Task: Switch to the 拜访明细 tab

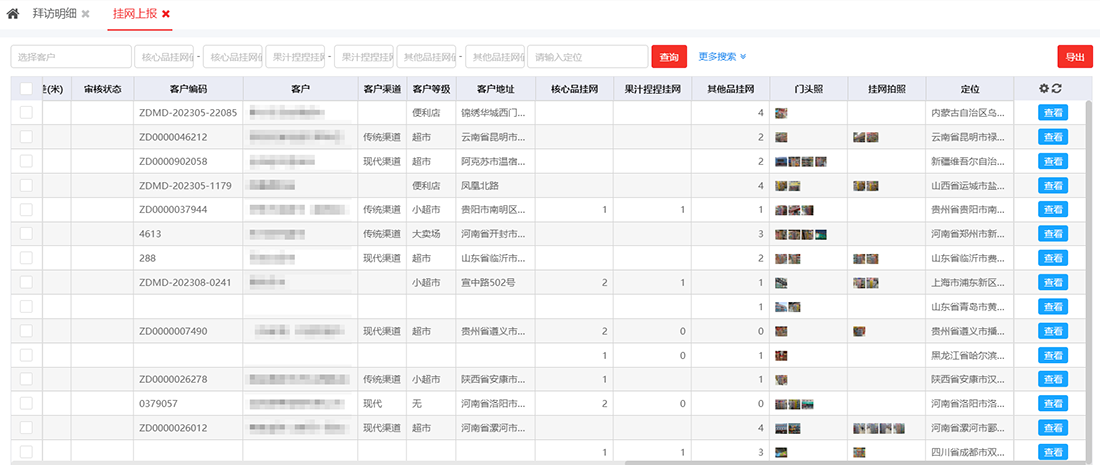Action: click(x=54, y=14)
